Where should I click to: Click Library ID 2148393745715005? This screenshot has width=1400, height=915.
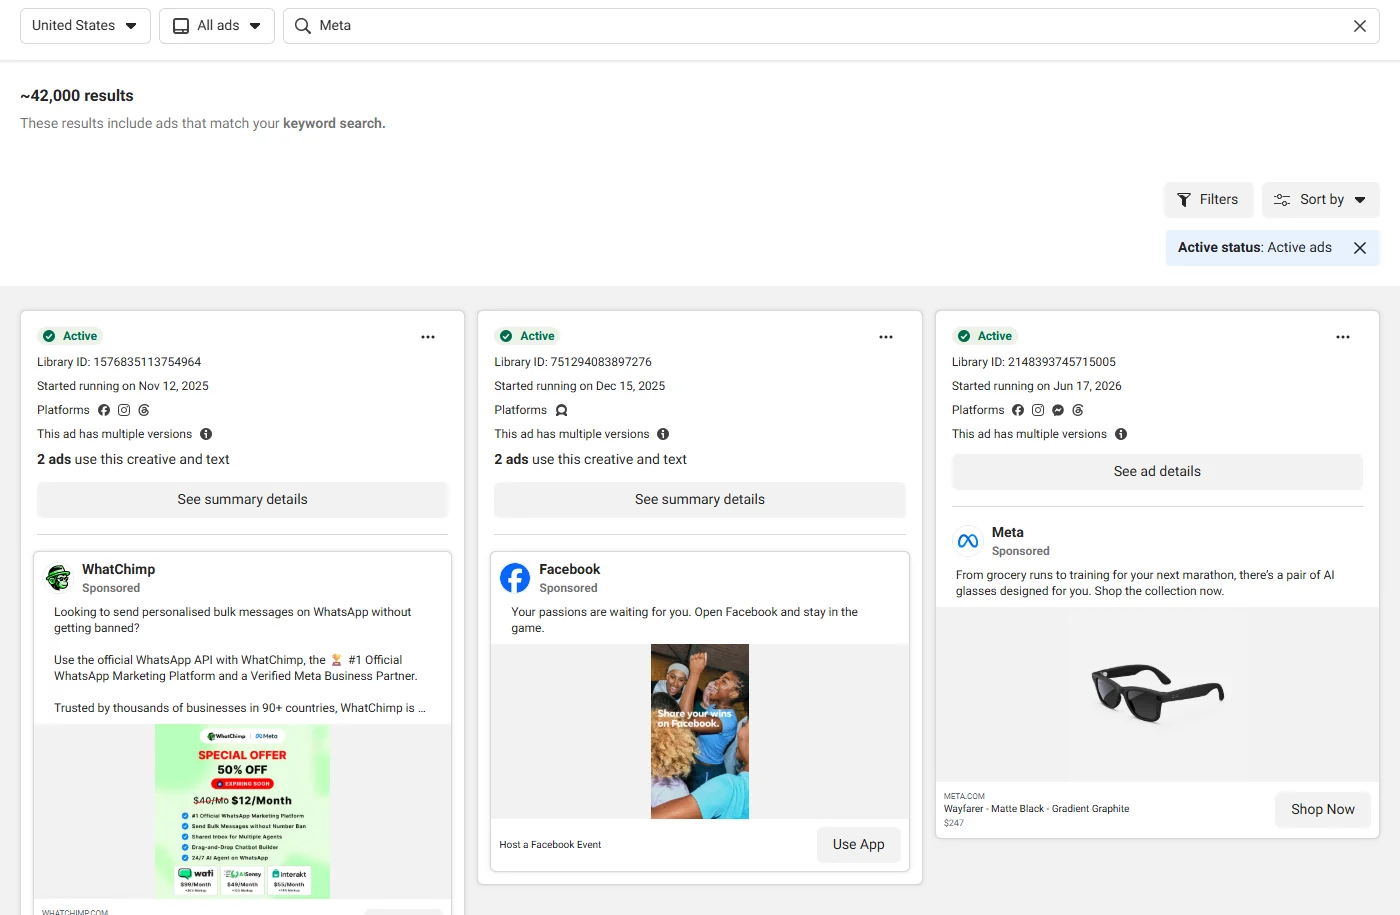tap(1034, 362)
